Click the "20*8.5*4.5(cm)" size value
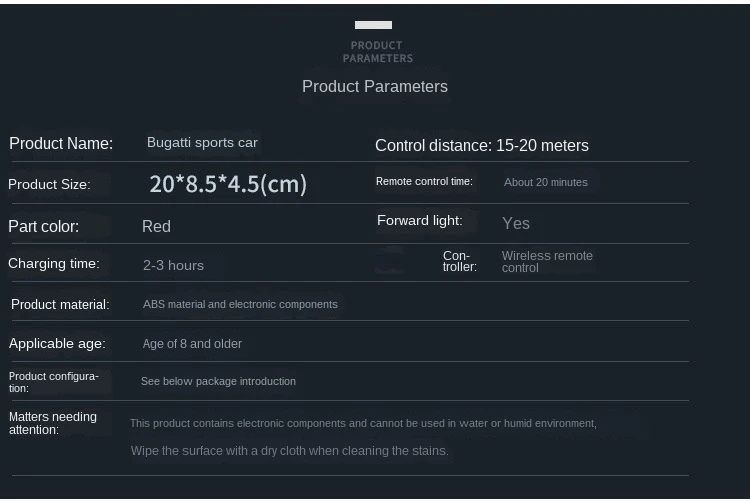Image resolution: width=750 pixels, height=502 pixels. (228, 184)
